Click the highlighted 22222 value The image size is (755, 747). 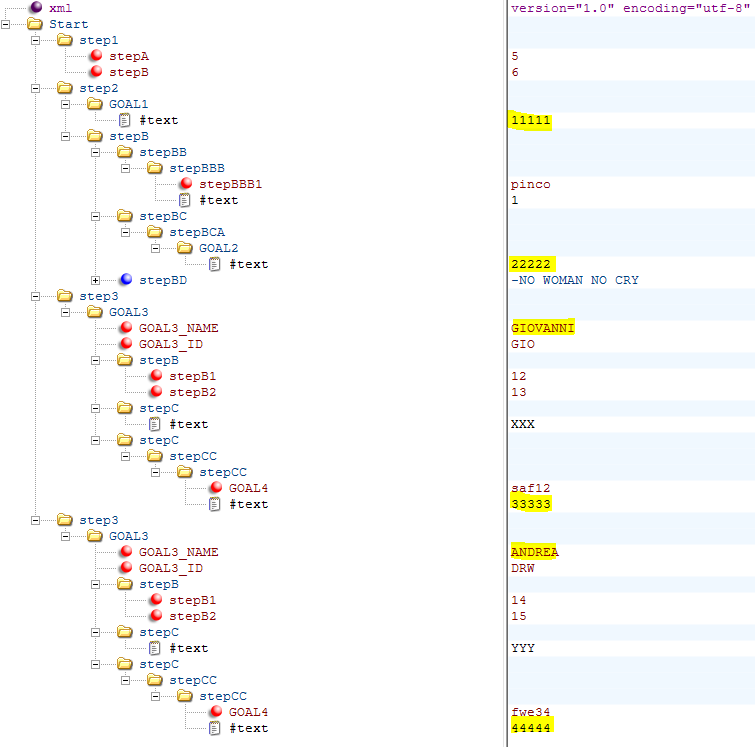coord(530,264)
